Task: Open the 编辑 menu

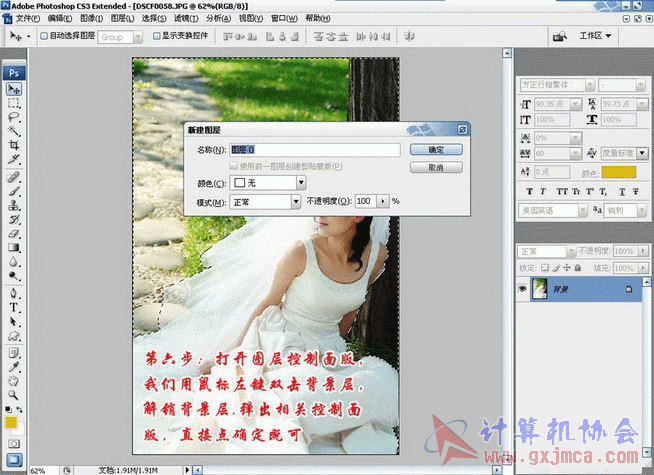Action: click(x=60, y=18)
